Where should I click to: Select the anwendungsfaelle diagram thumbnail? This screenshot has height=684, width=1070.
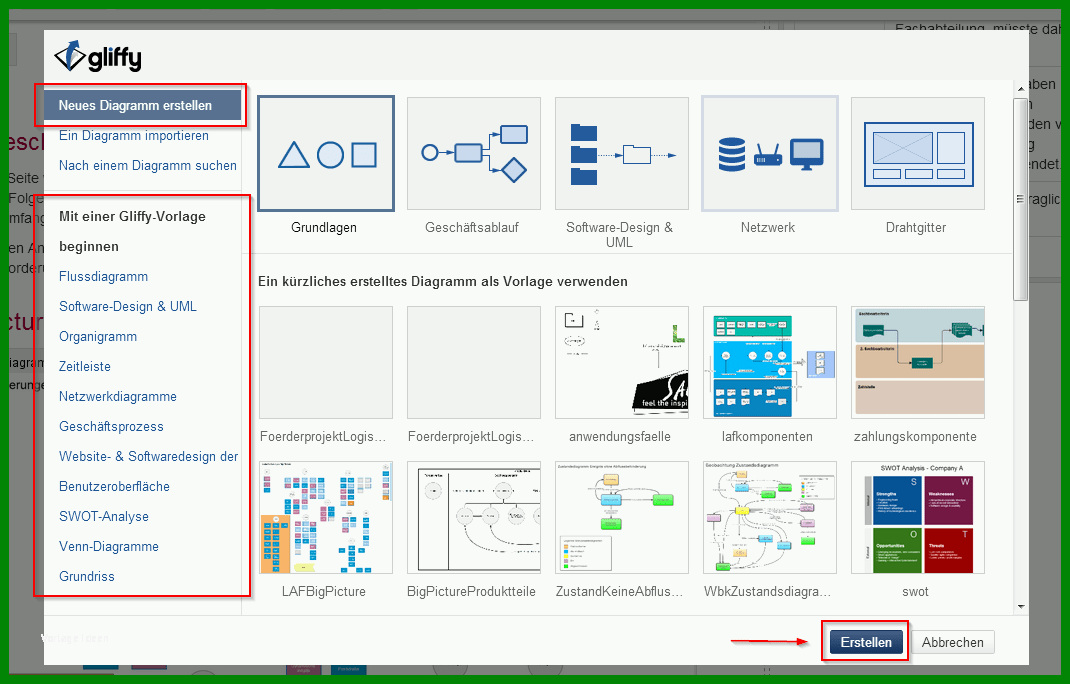click(x=622, y=362)
